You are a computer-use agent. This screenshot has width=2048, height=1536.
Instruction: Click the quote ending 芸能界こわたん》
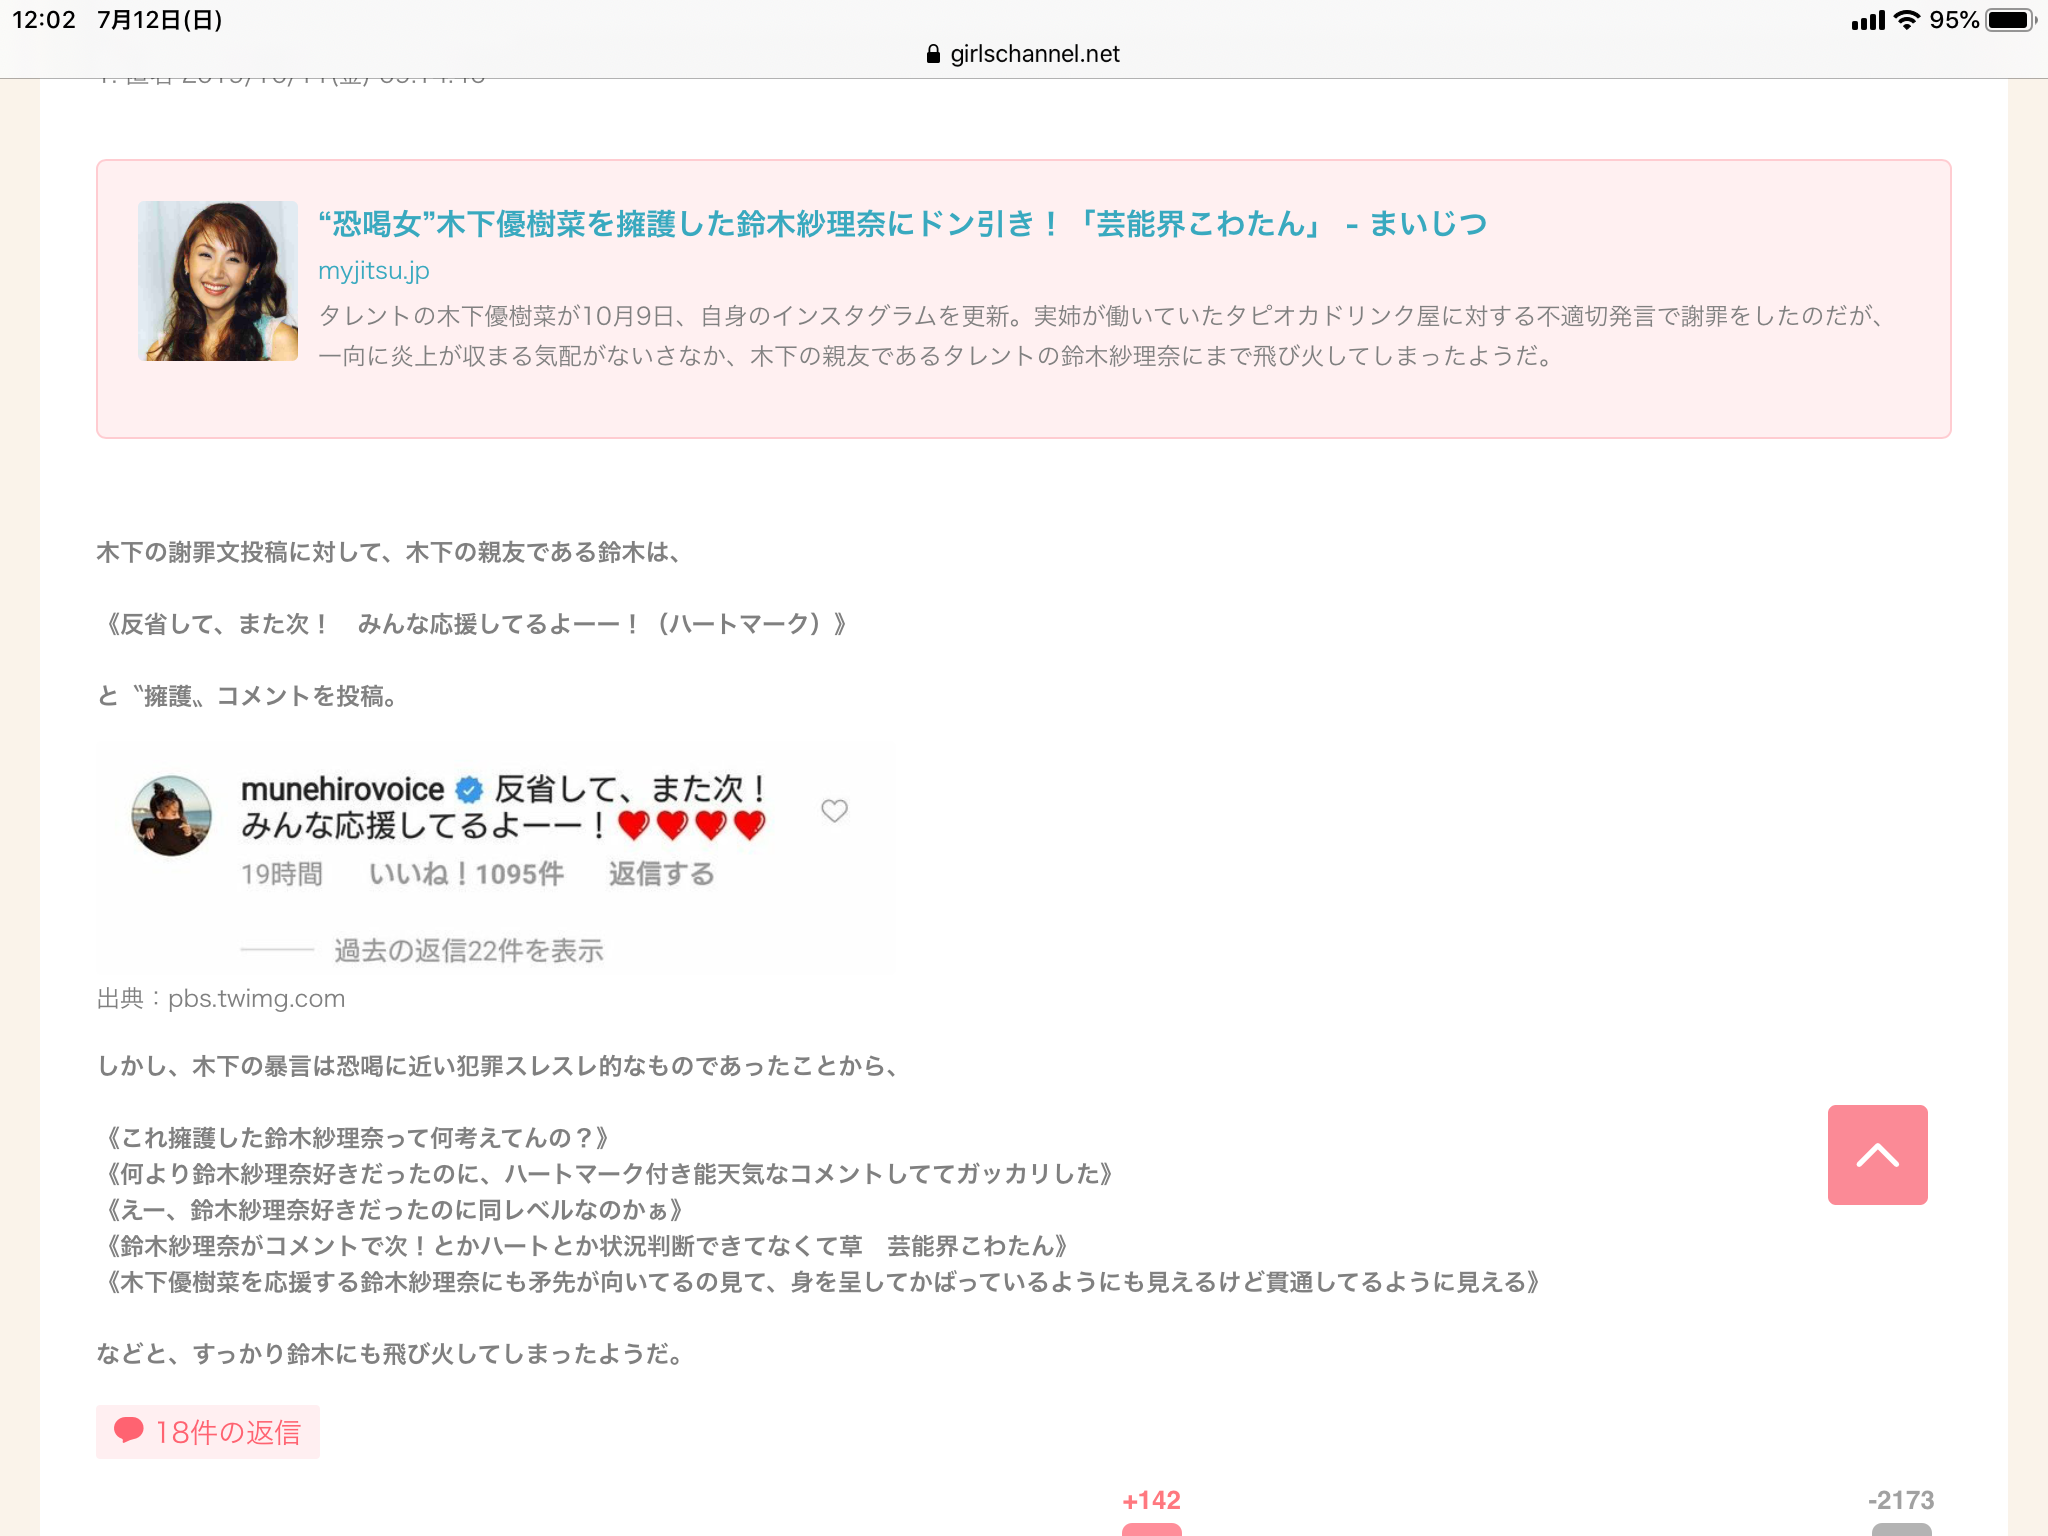coord(585,1246)
